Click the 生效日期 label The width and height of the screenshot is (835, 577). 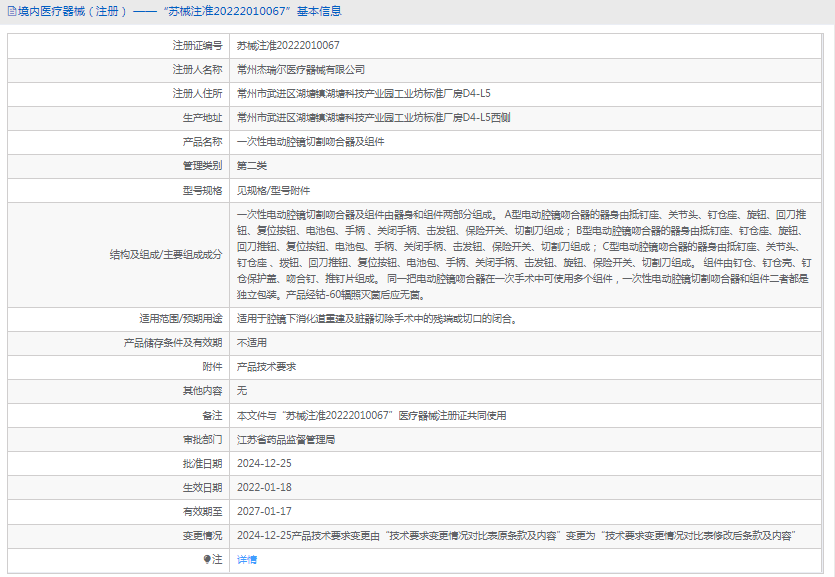point(202,488)
